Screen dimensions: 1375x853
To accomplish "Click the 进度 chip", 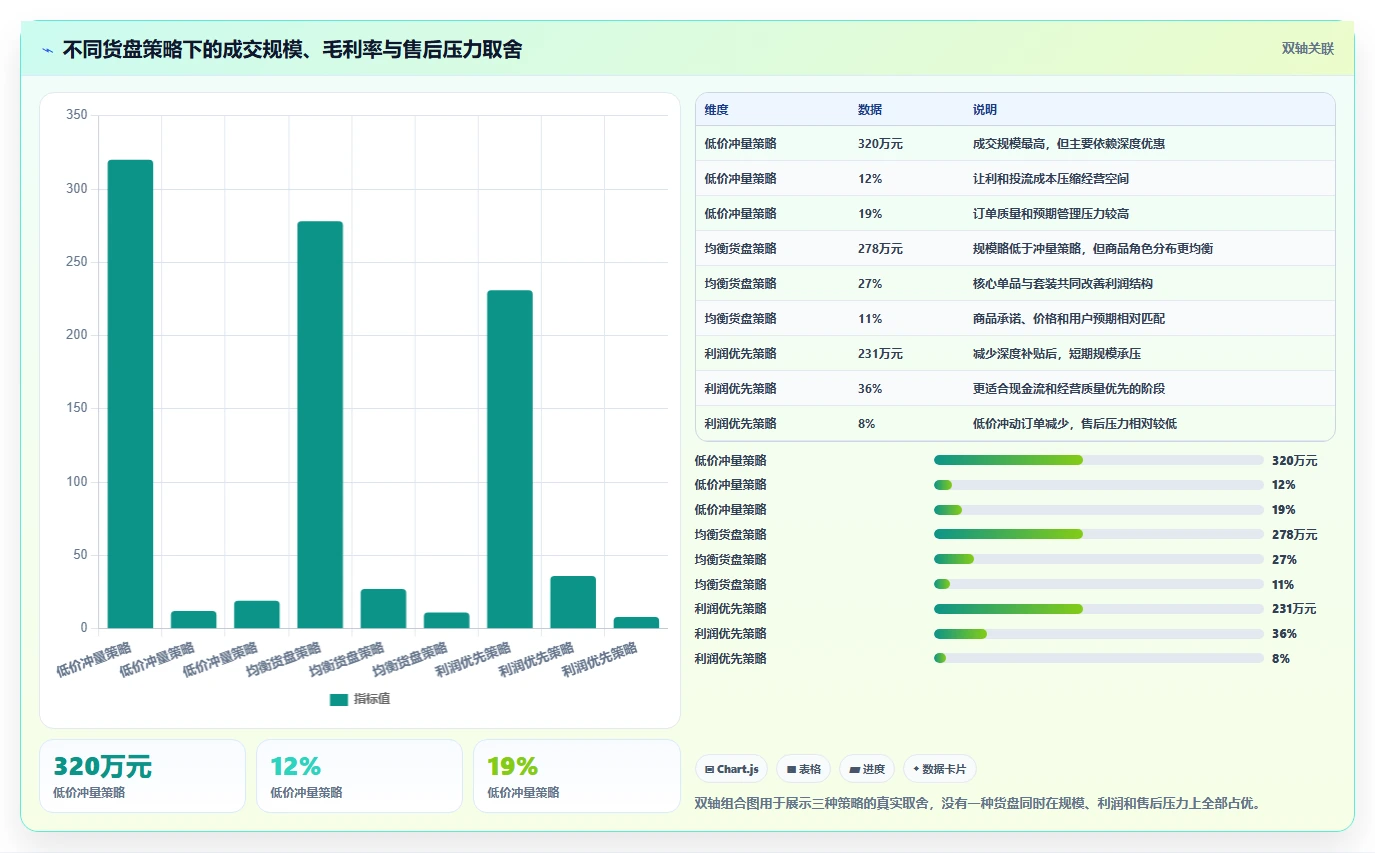I will 867,769.
